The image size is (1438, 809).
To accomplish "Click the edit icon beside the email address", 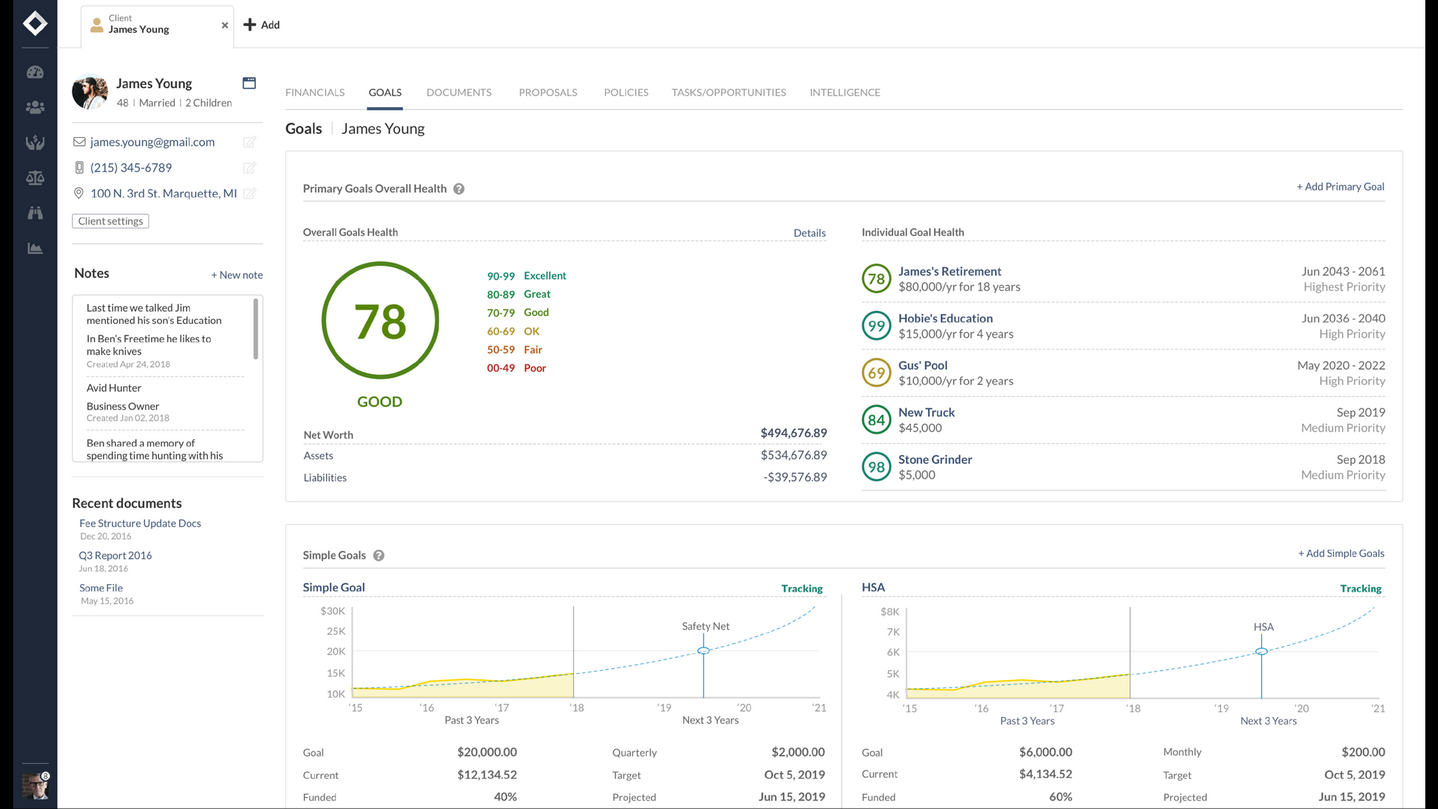I will [250, 142].
